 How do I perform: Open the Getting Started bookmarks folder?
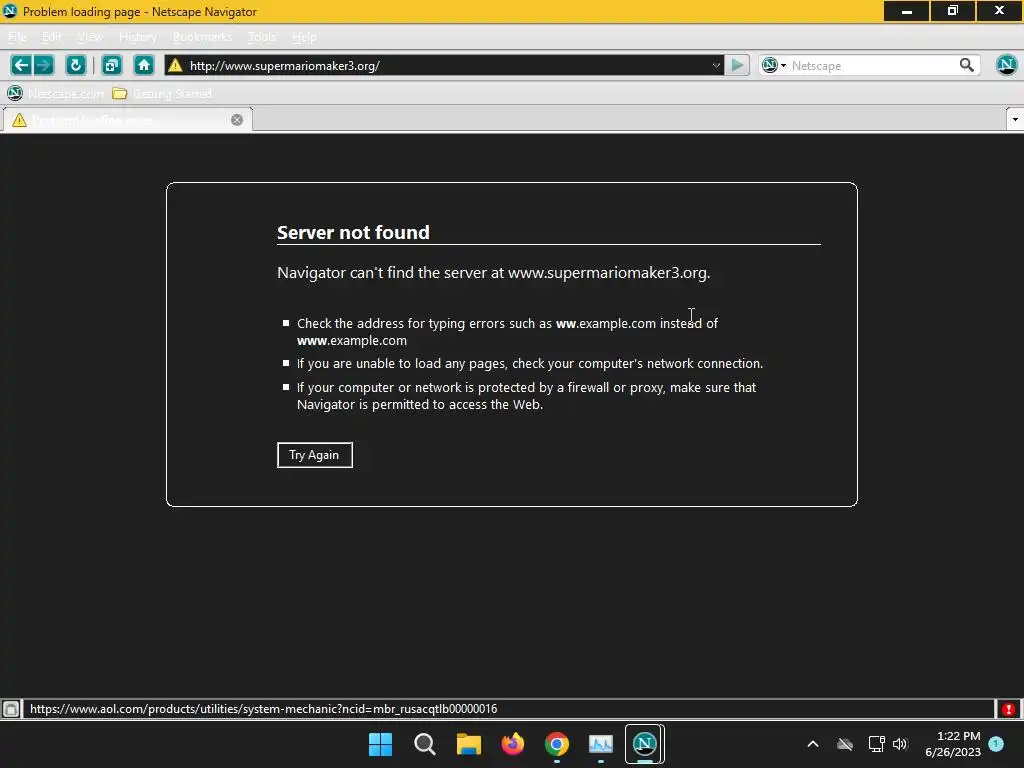162,93
